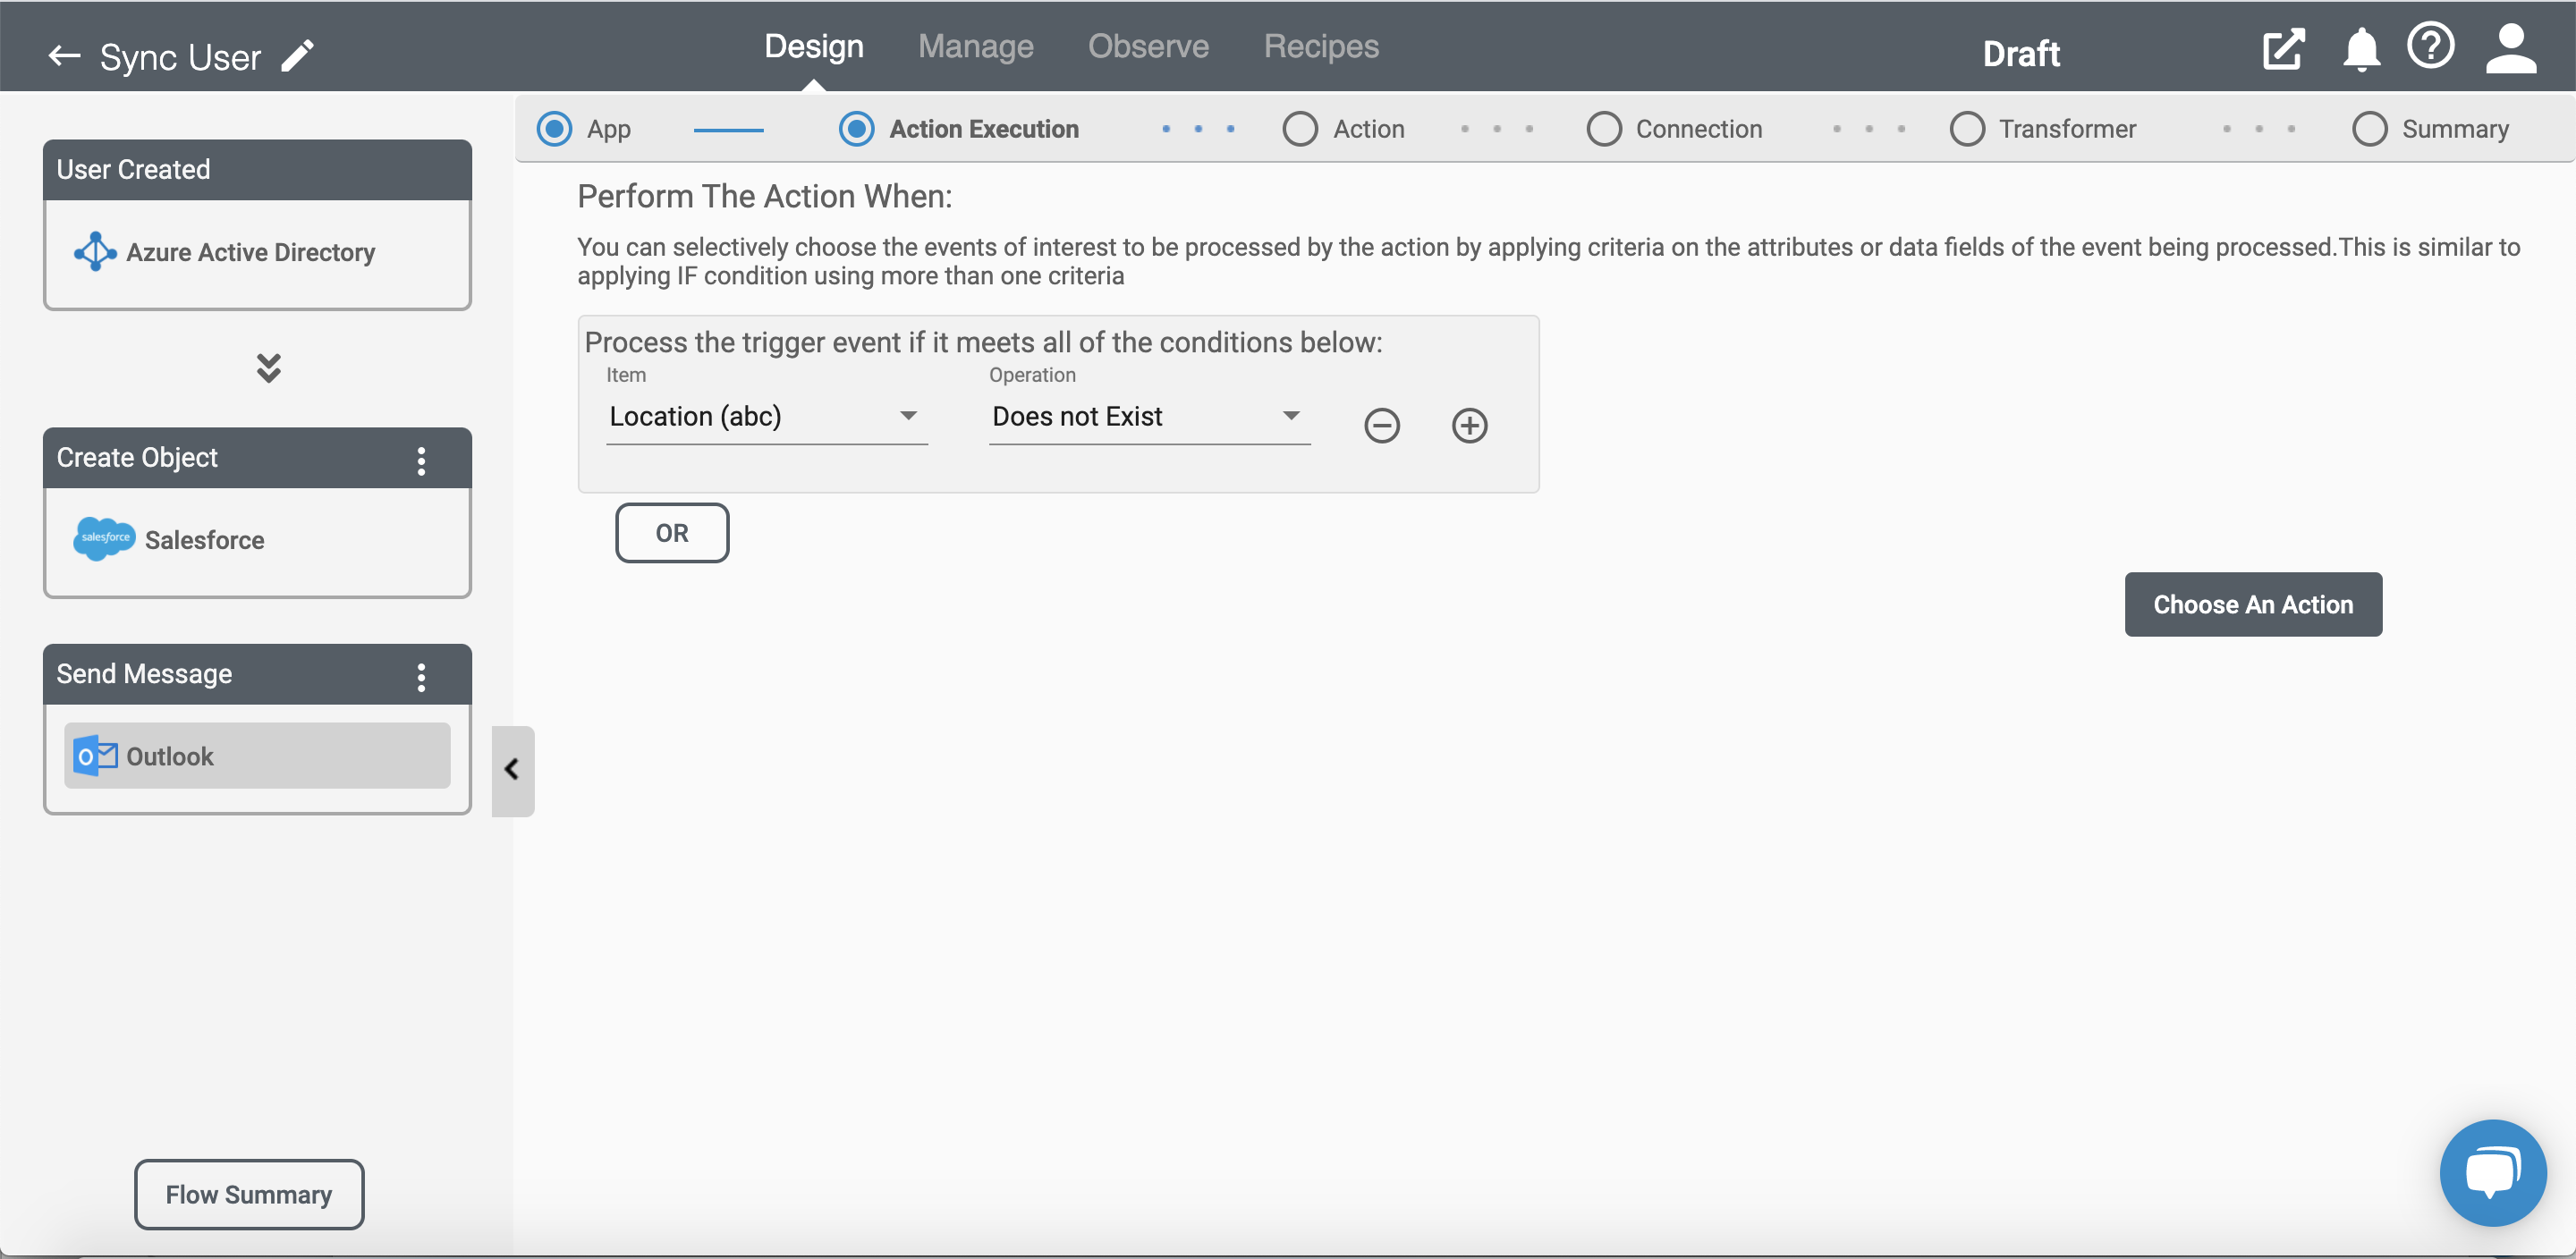This screenshot has width=2576, height=1259.
Task: Click the Salesforce cloud icon
Action: (104, 537)
